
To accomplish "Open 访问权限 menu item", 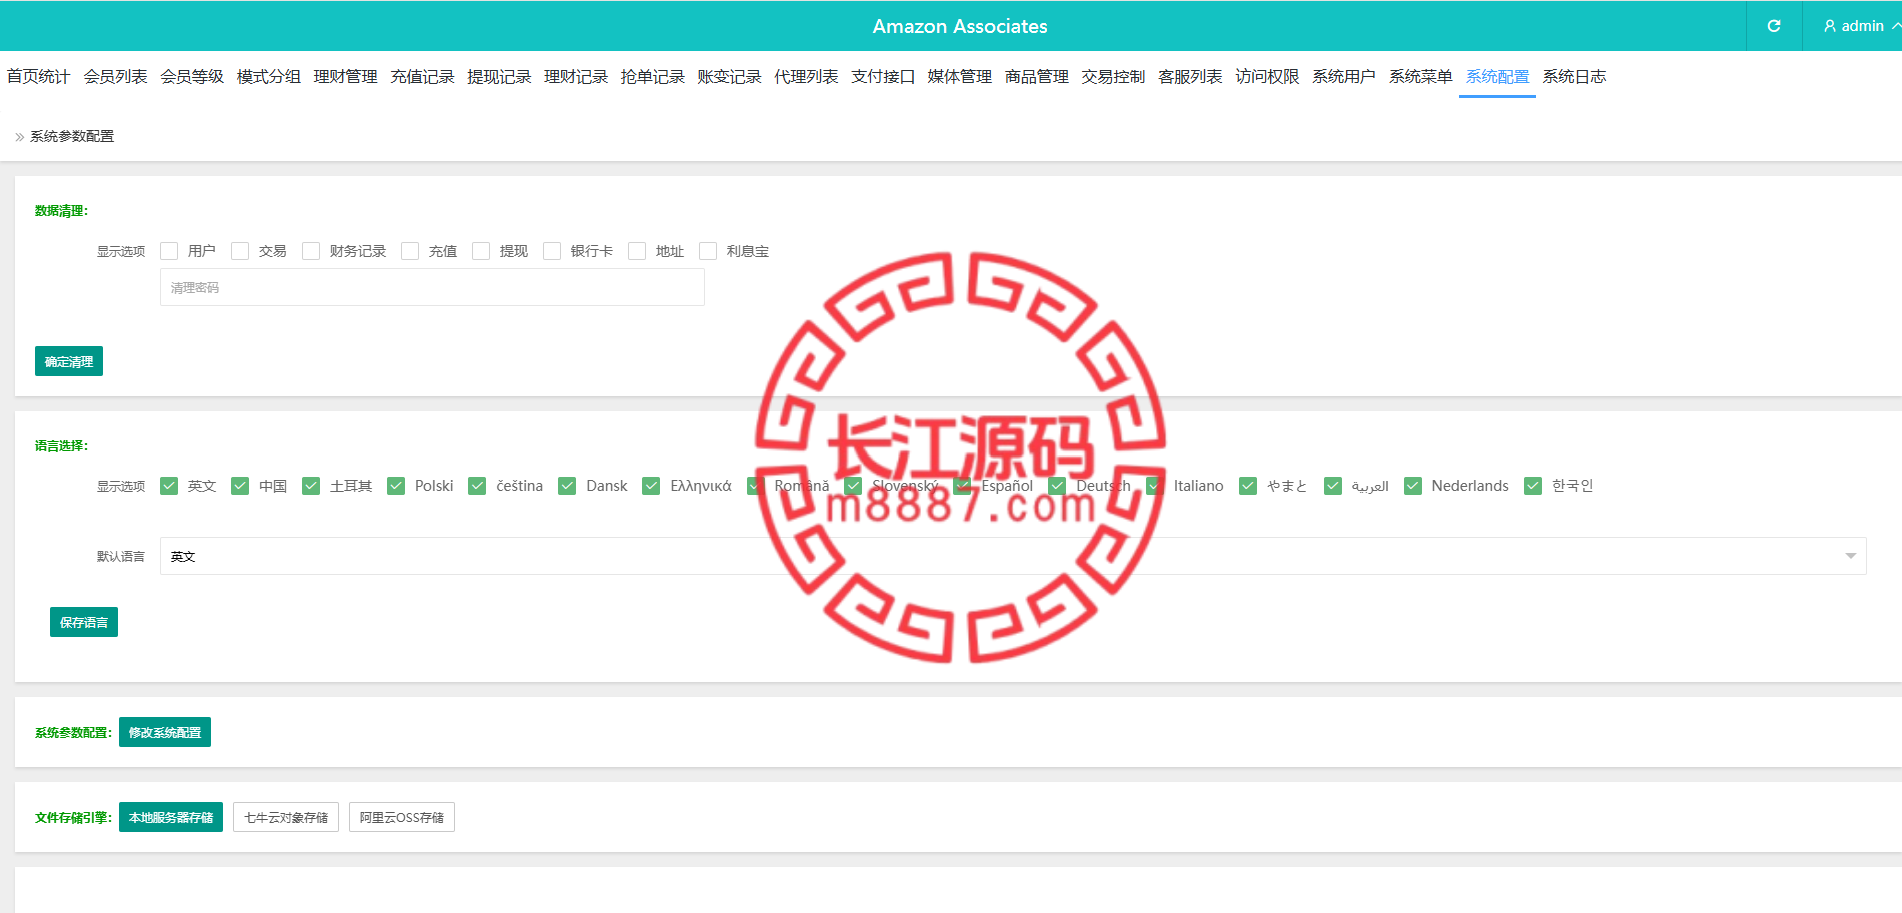I will [x=1267, y=76].
